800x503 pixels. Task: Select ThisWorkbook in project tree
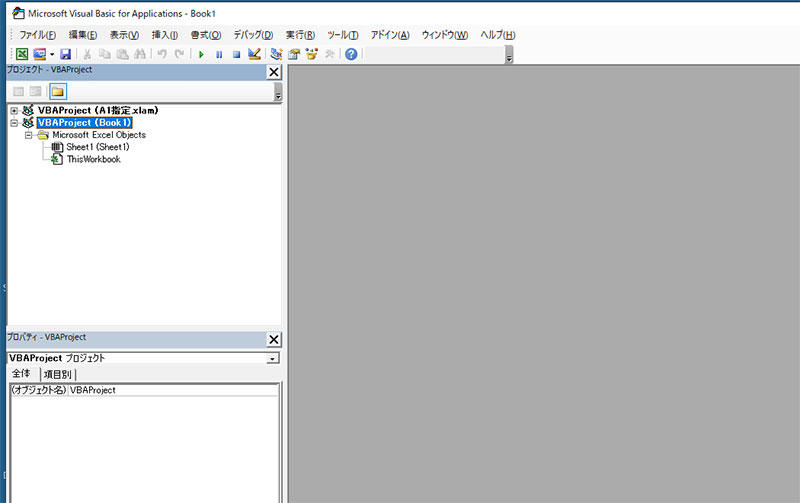tap(93, 159)
